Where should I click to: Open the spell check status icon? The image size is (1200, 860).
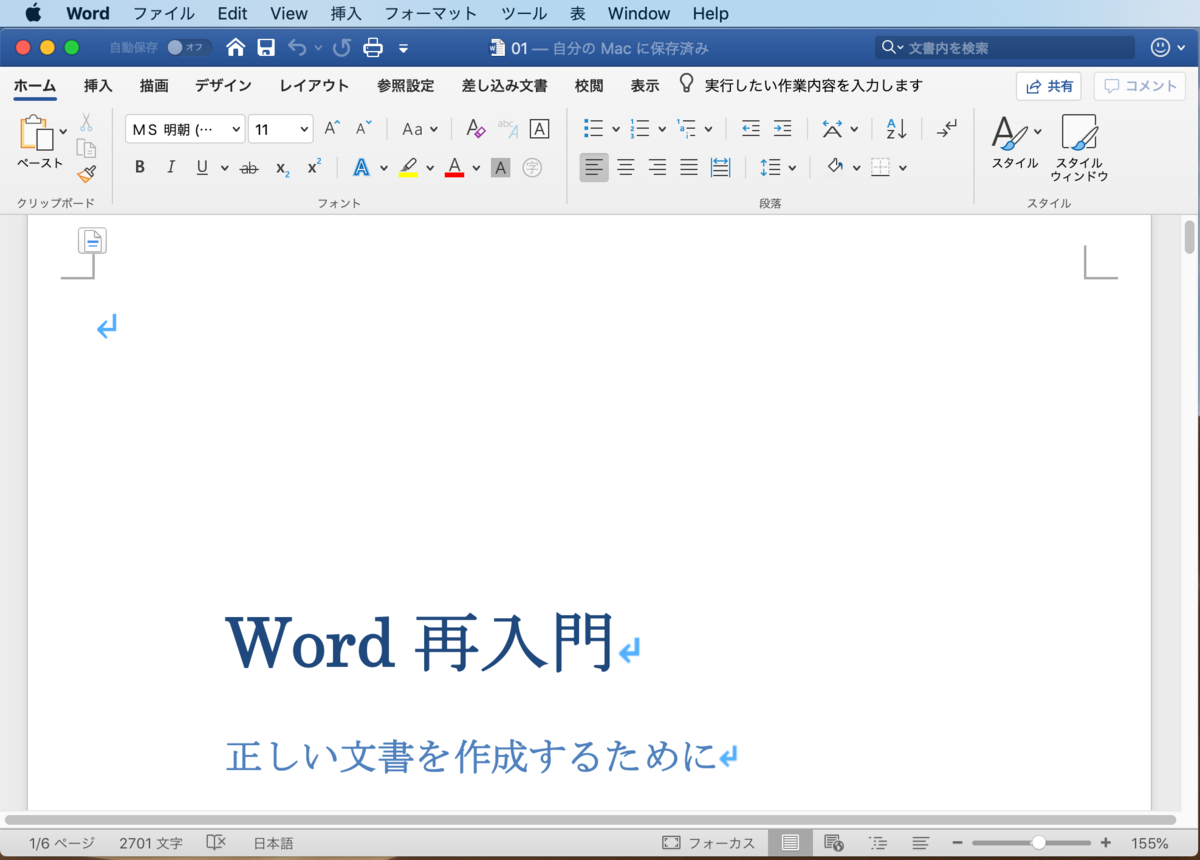pyautogui.click(x=216, y=843)
